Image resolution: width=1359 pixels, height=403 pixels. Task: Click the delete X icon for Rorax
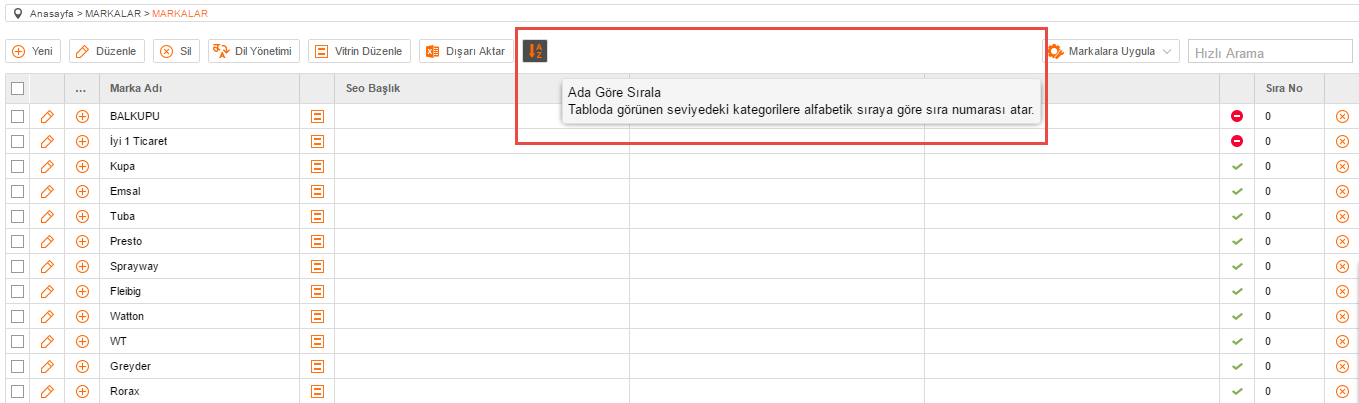(x=1342, y=391)
